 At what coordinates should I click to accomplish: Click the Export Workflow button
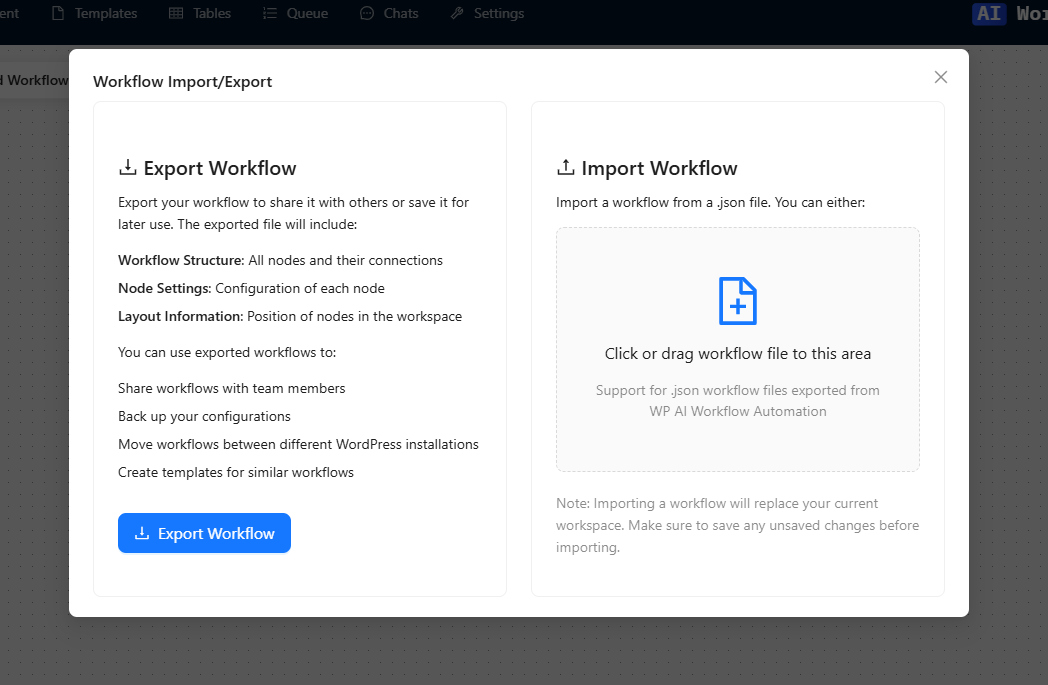point(204,533)
